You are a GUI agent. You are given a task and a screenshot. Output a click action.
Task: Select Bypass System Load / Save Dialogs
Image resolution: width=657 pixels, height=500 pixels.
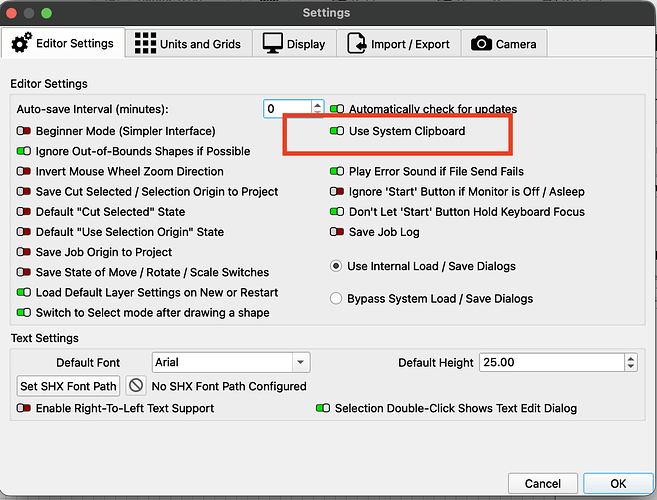coord(336,298)
